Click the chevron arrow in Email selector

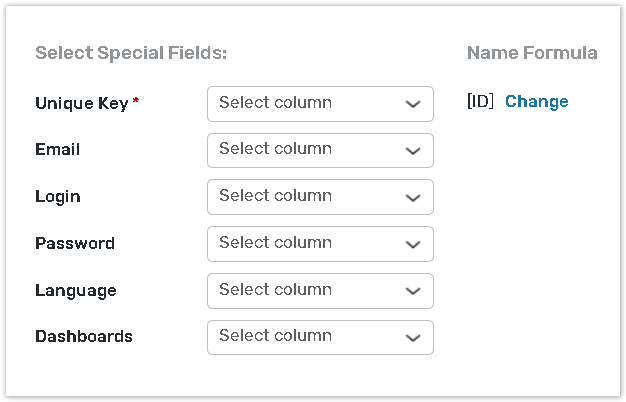click(413, 151)
